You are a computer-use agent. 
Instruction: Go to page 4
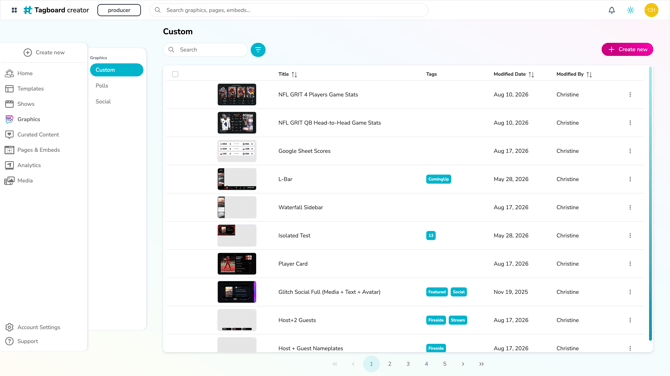(426, 364)
